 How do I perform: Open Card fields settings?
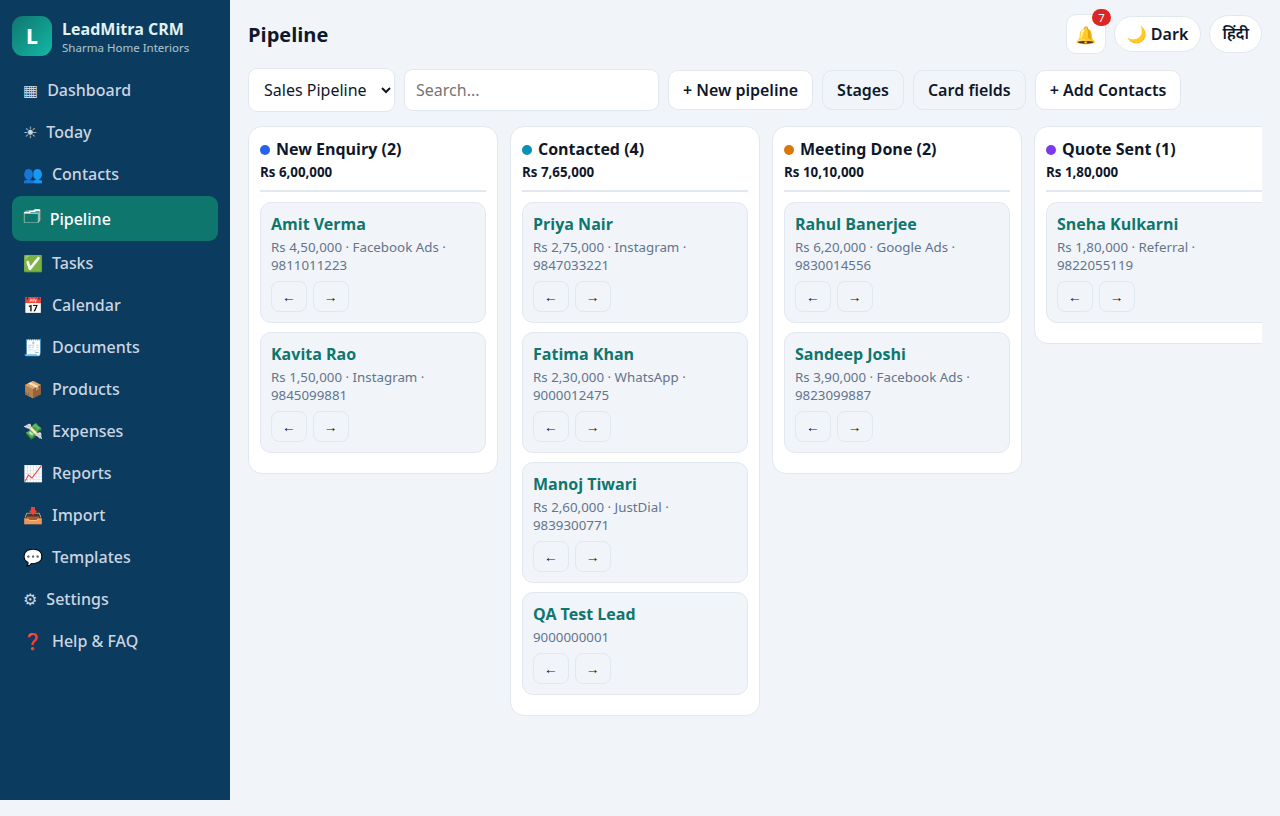[x=969, y=90]
